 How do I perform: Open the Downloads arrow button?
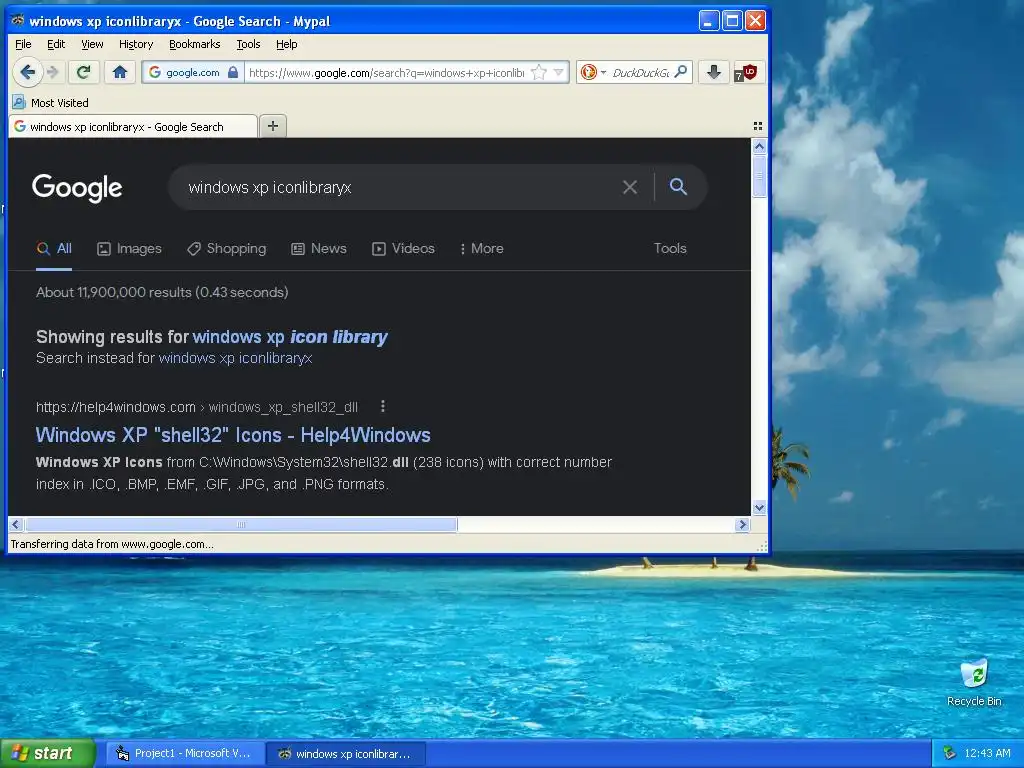pos(714,72)
